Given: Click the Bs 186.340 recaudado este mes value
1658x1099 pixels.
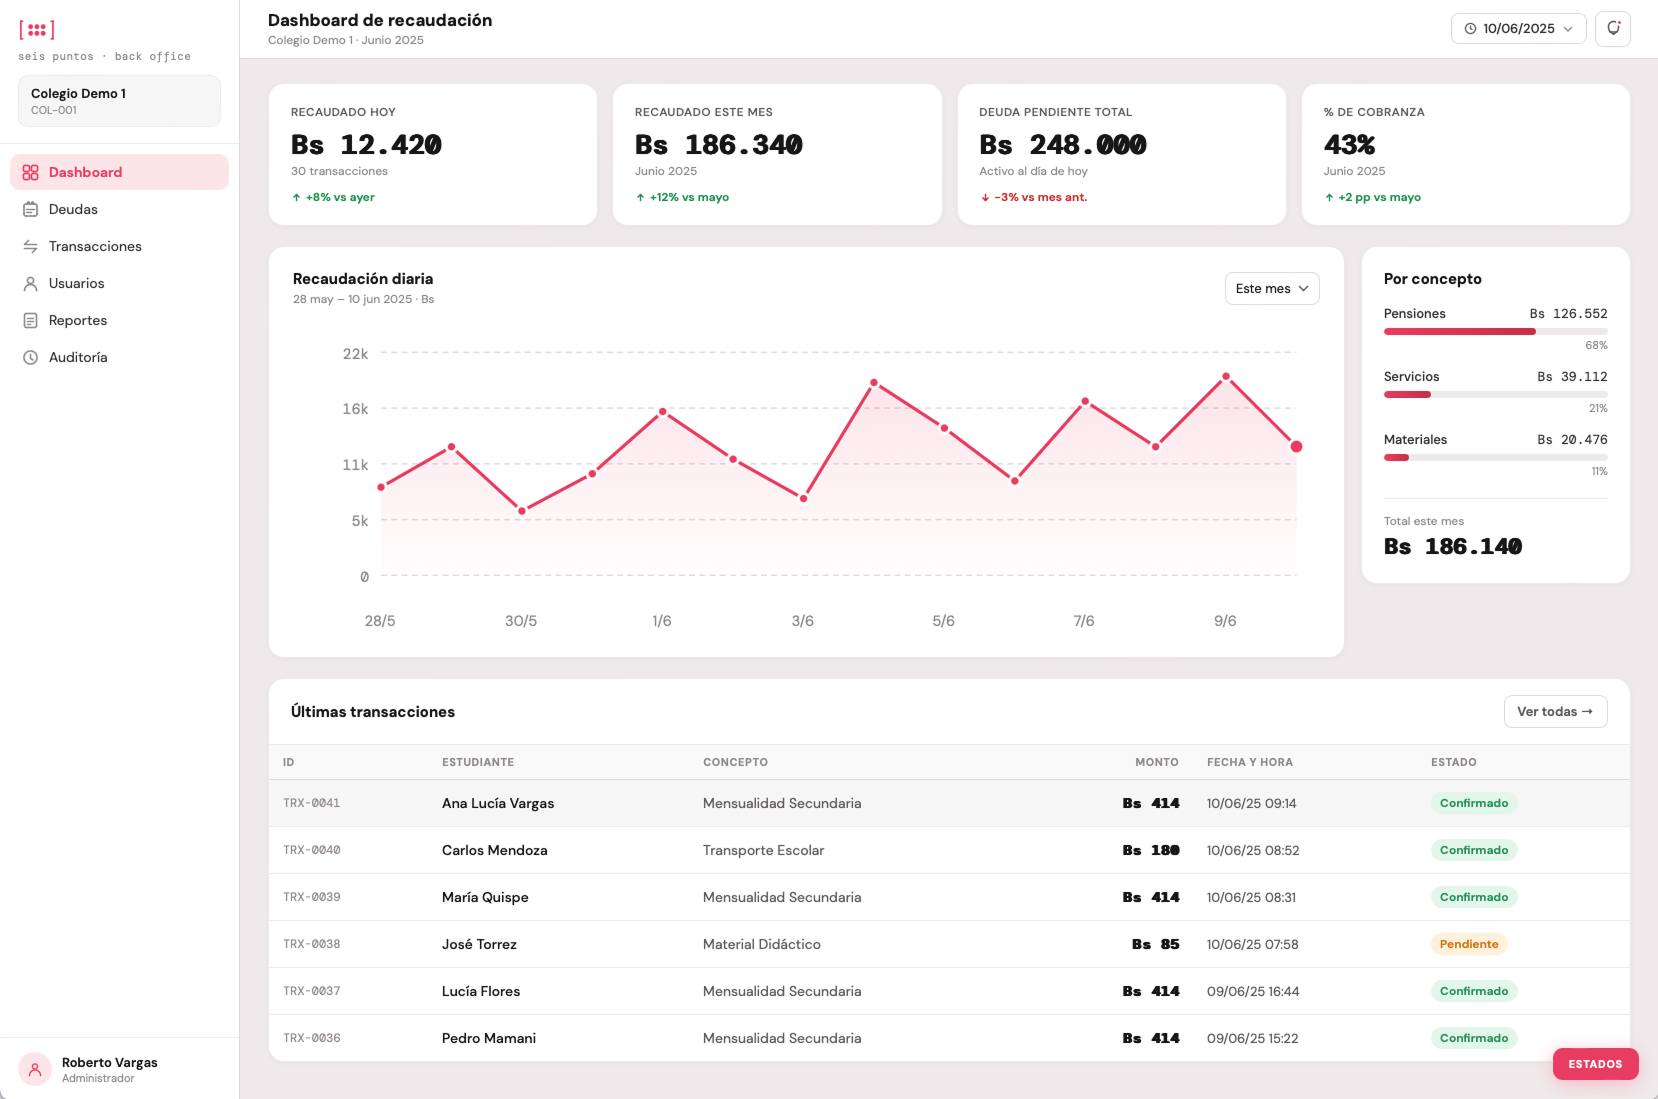Looking at the screenshot, I should [718, 145].
